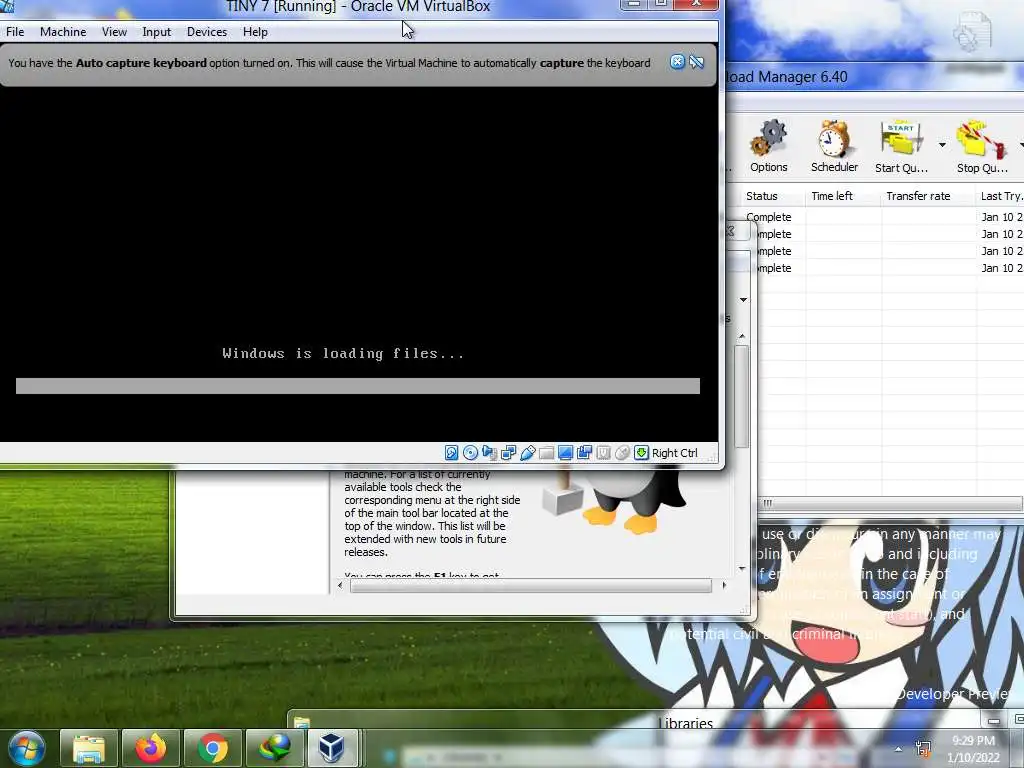Open the Devices menu
This screenshot has width=1024, height=768.
(x=207, y=31)
